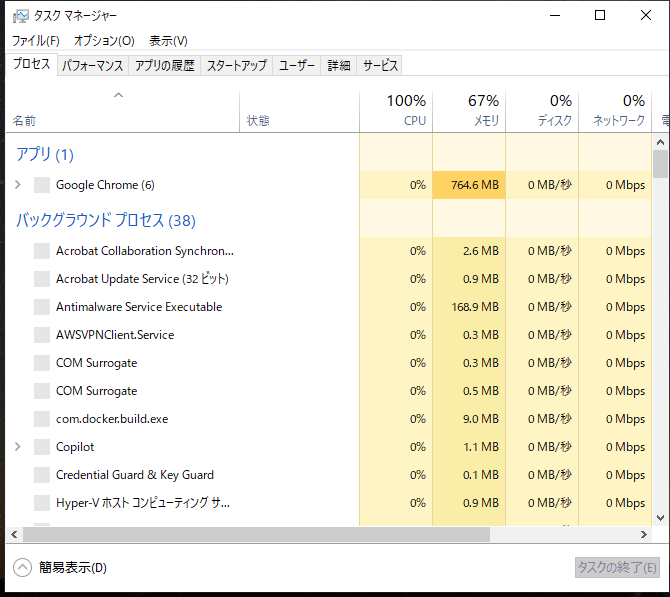Click the Antimalware Service Executable icon
Image resolution: width=670 pixels, height=597 pixels.
click(41, 307)
